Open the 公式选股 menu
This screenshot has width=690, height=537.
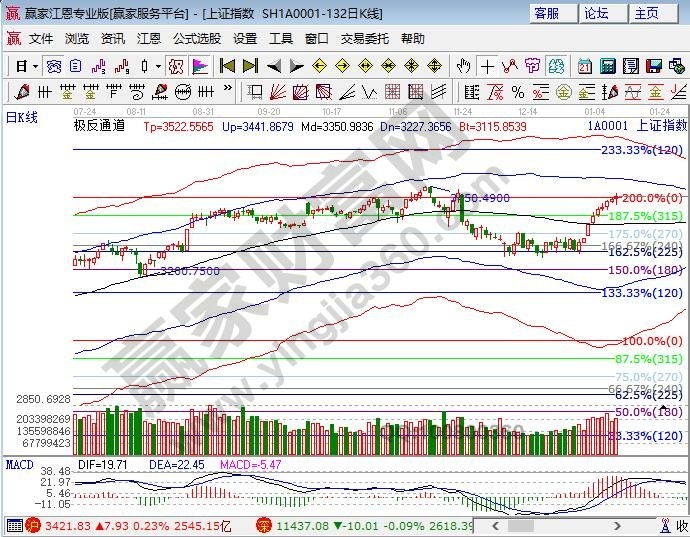click(196, 39)
